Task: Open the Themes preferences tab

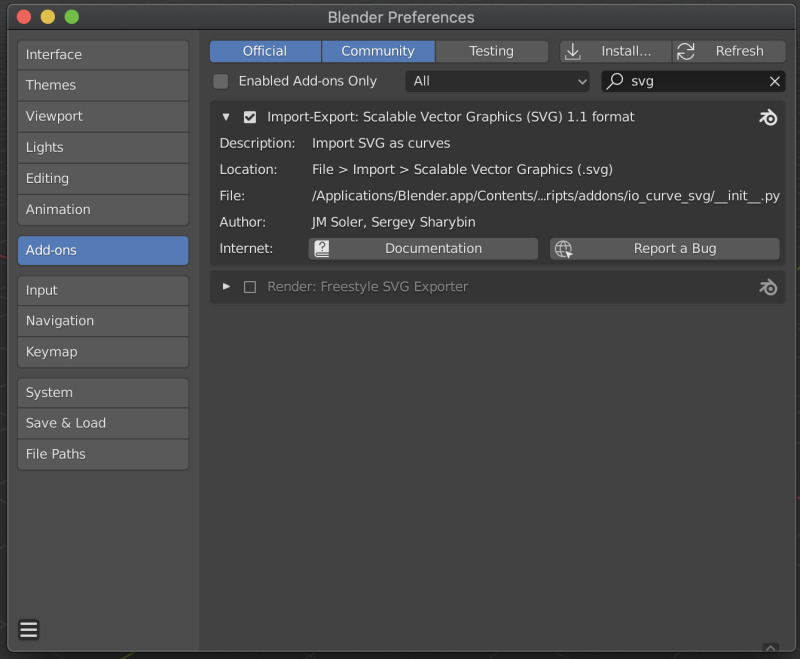Action: point(103,85)
